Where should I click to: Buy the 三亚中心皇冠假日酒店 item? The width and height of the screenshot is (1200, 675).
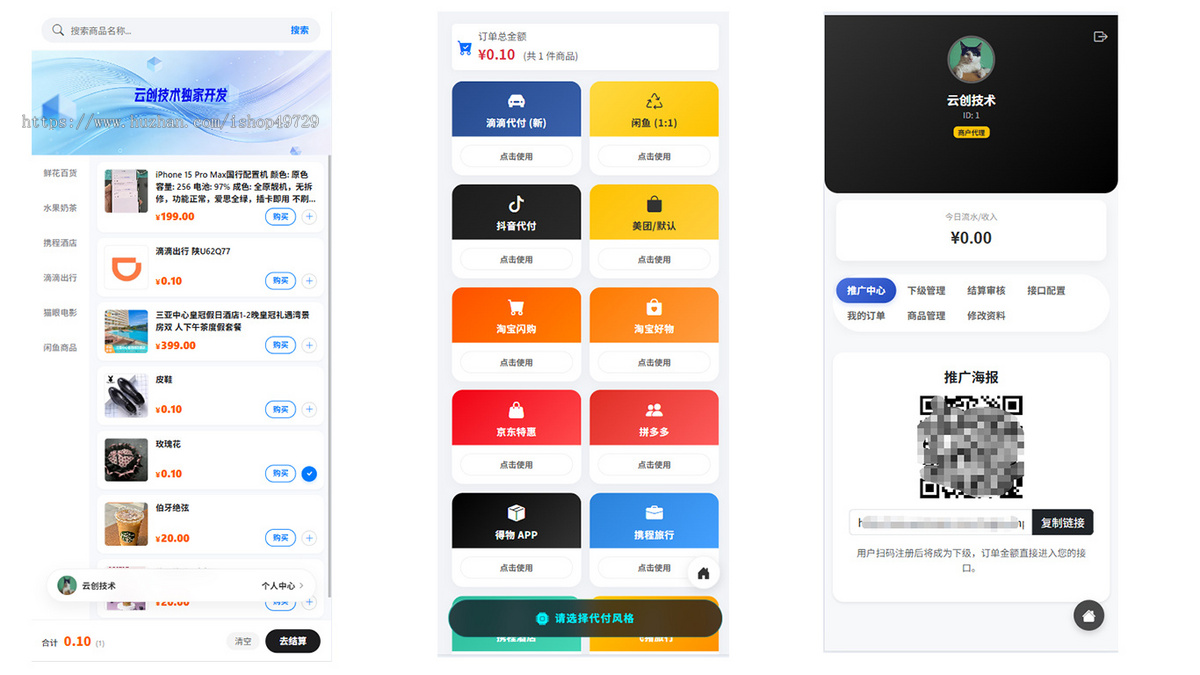280,345
